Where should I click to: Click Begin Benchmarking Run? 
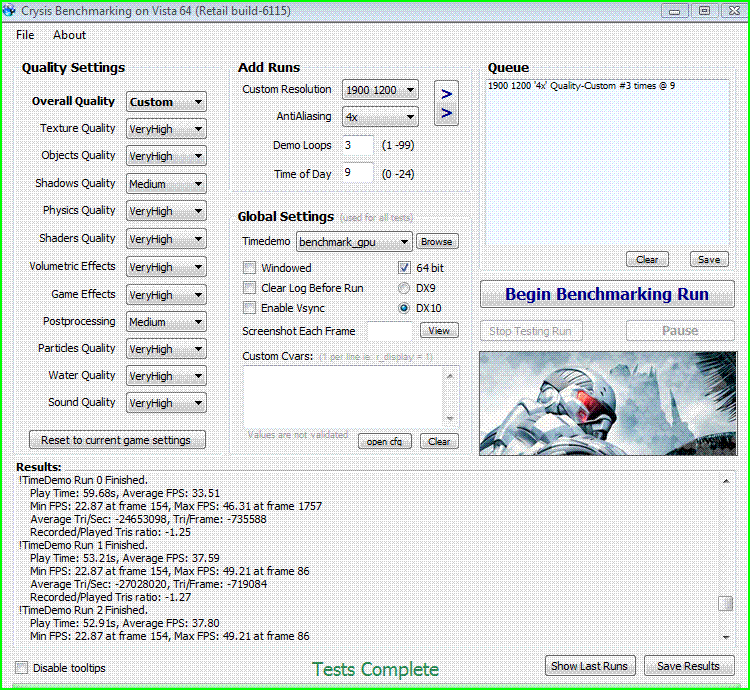point(607,294)
